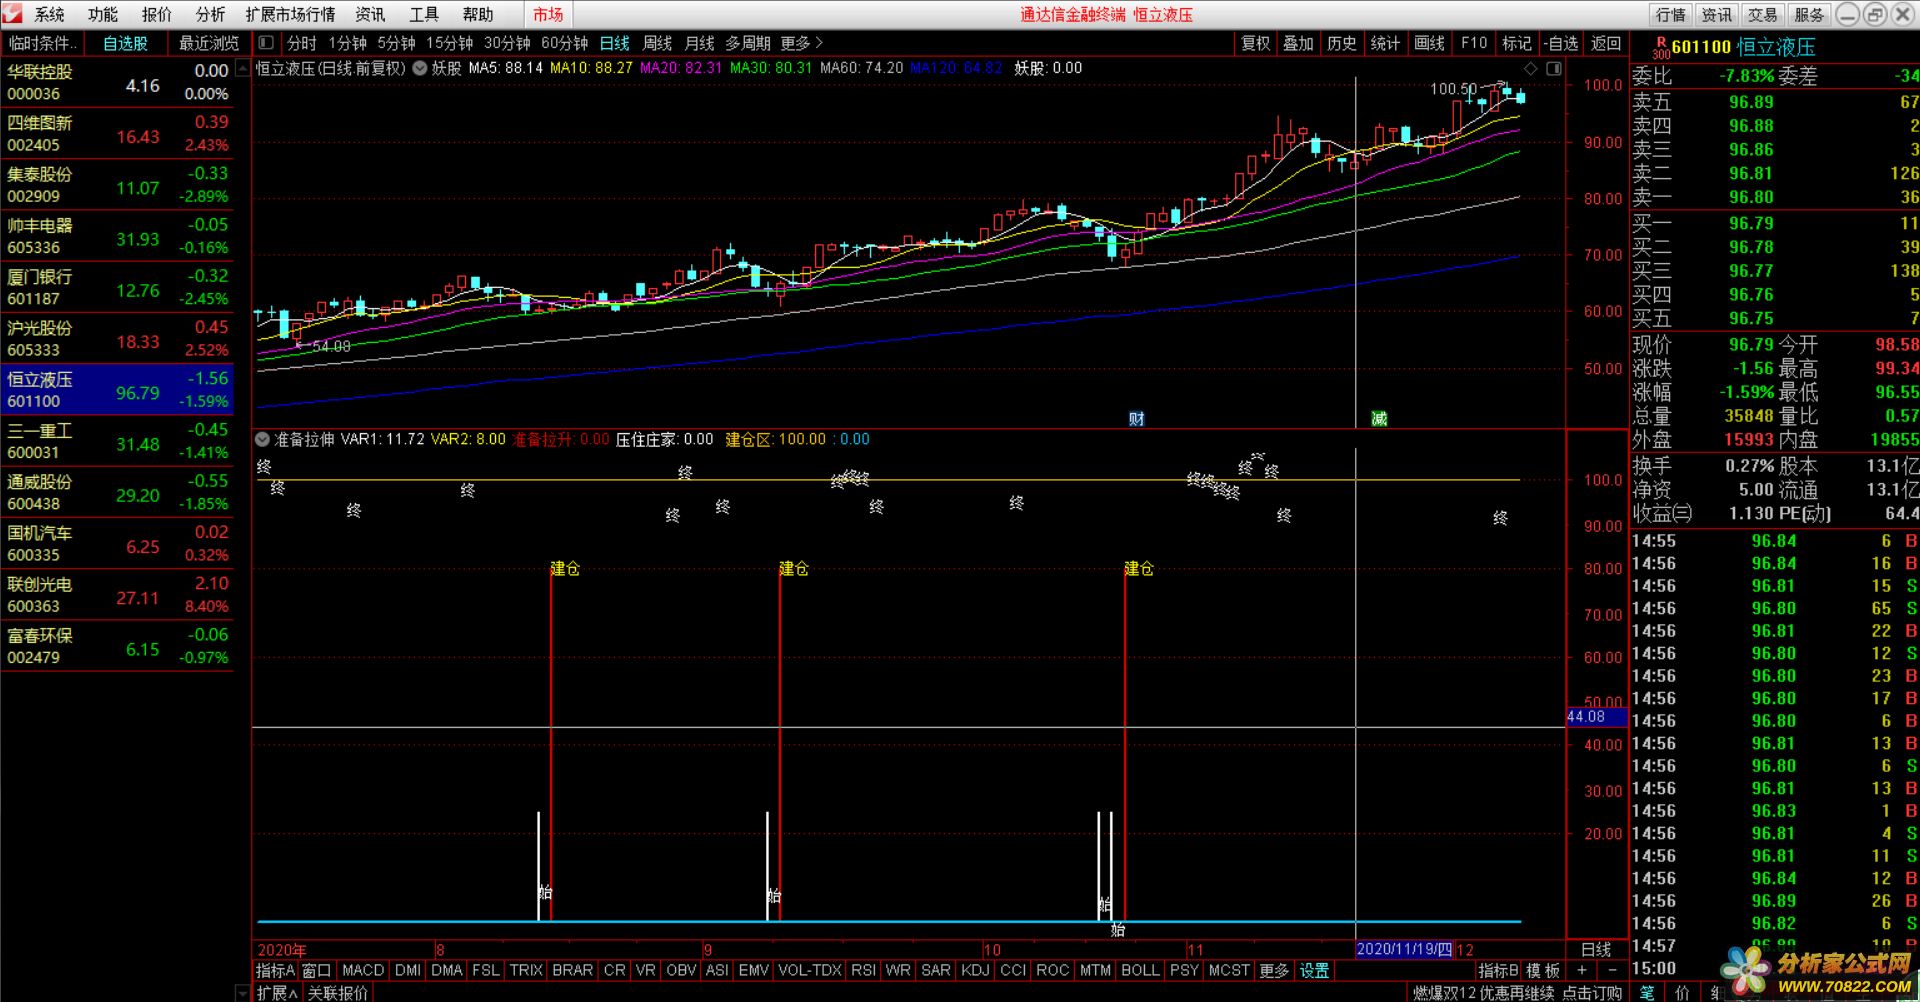Switch to the 指标A tab
1920x1002 pixels.
pyautogui.click(x=276, y=970)
